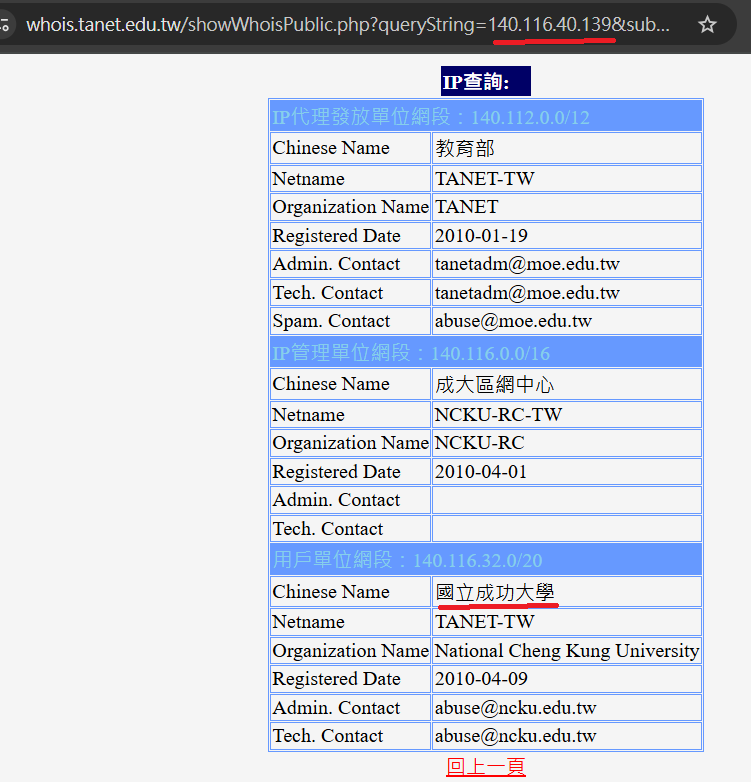Click the empty Admin. Contact cell for NCKU-RC
This screenshot has width=751, height=782.
tap(566, 500)
